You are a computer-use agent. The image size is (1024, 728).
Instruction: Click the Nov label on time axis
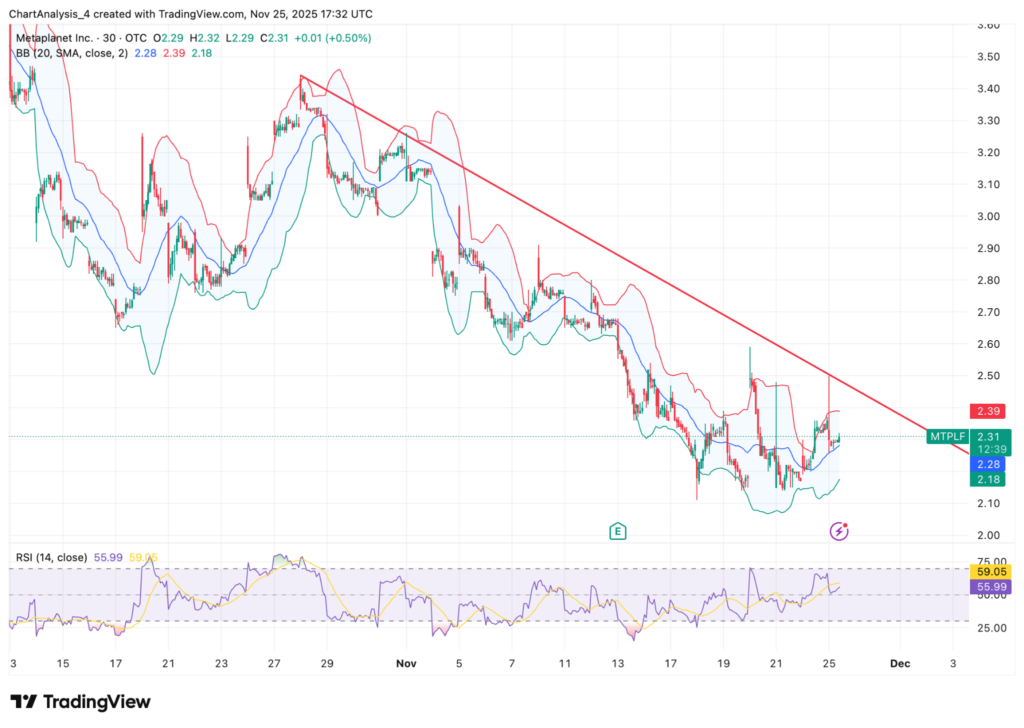[x=406, y=663]
